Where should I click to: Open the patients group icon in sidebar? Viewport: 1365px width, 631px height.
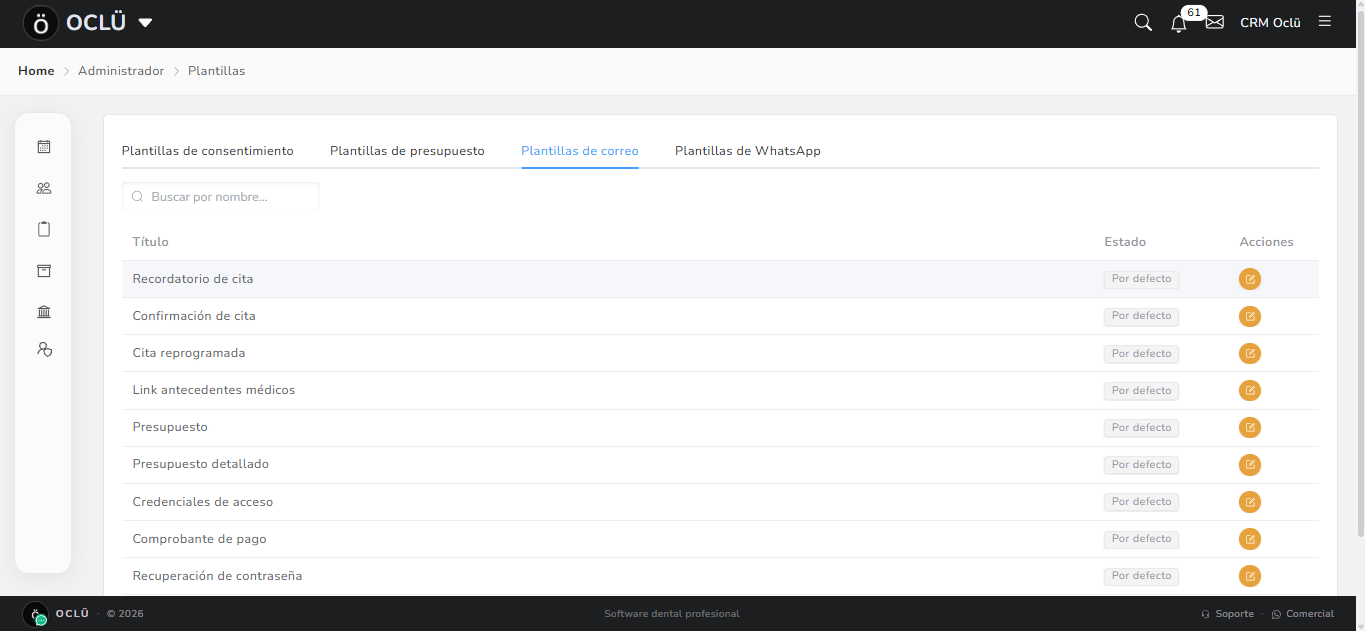[43, 188]
